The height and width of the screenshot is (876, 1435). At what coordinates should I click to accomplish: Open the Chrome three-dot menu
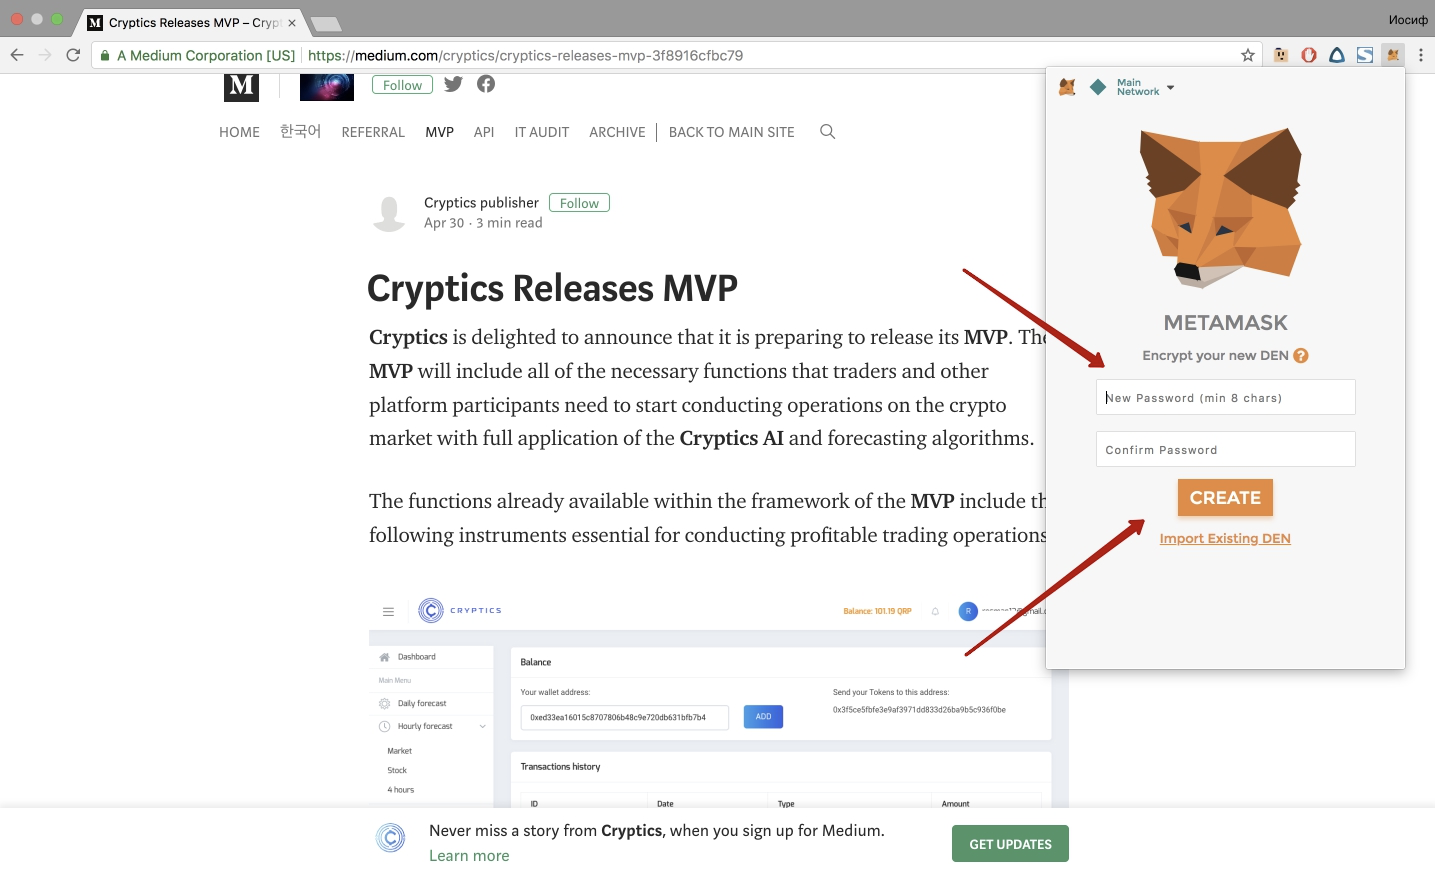[x=1420, y=55]
